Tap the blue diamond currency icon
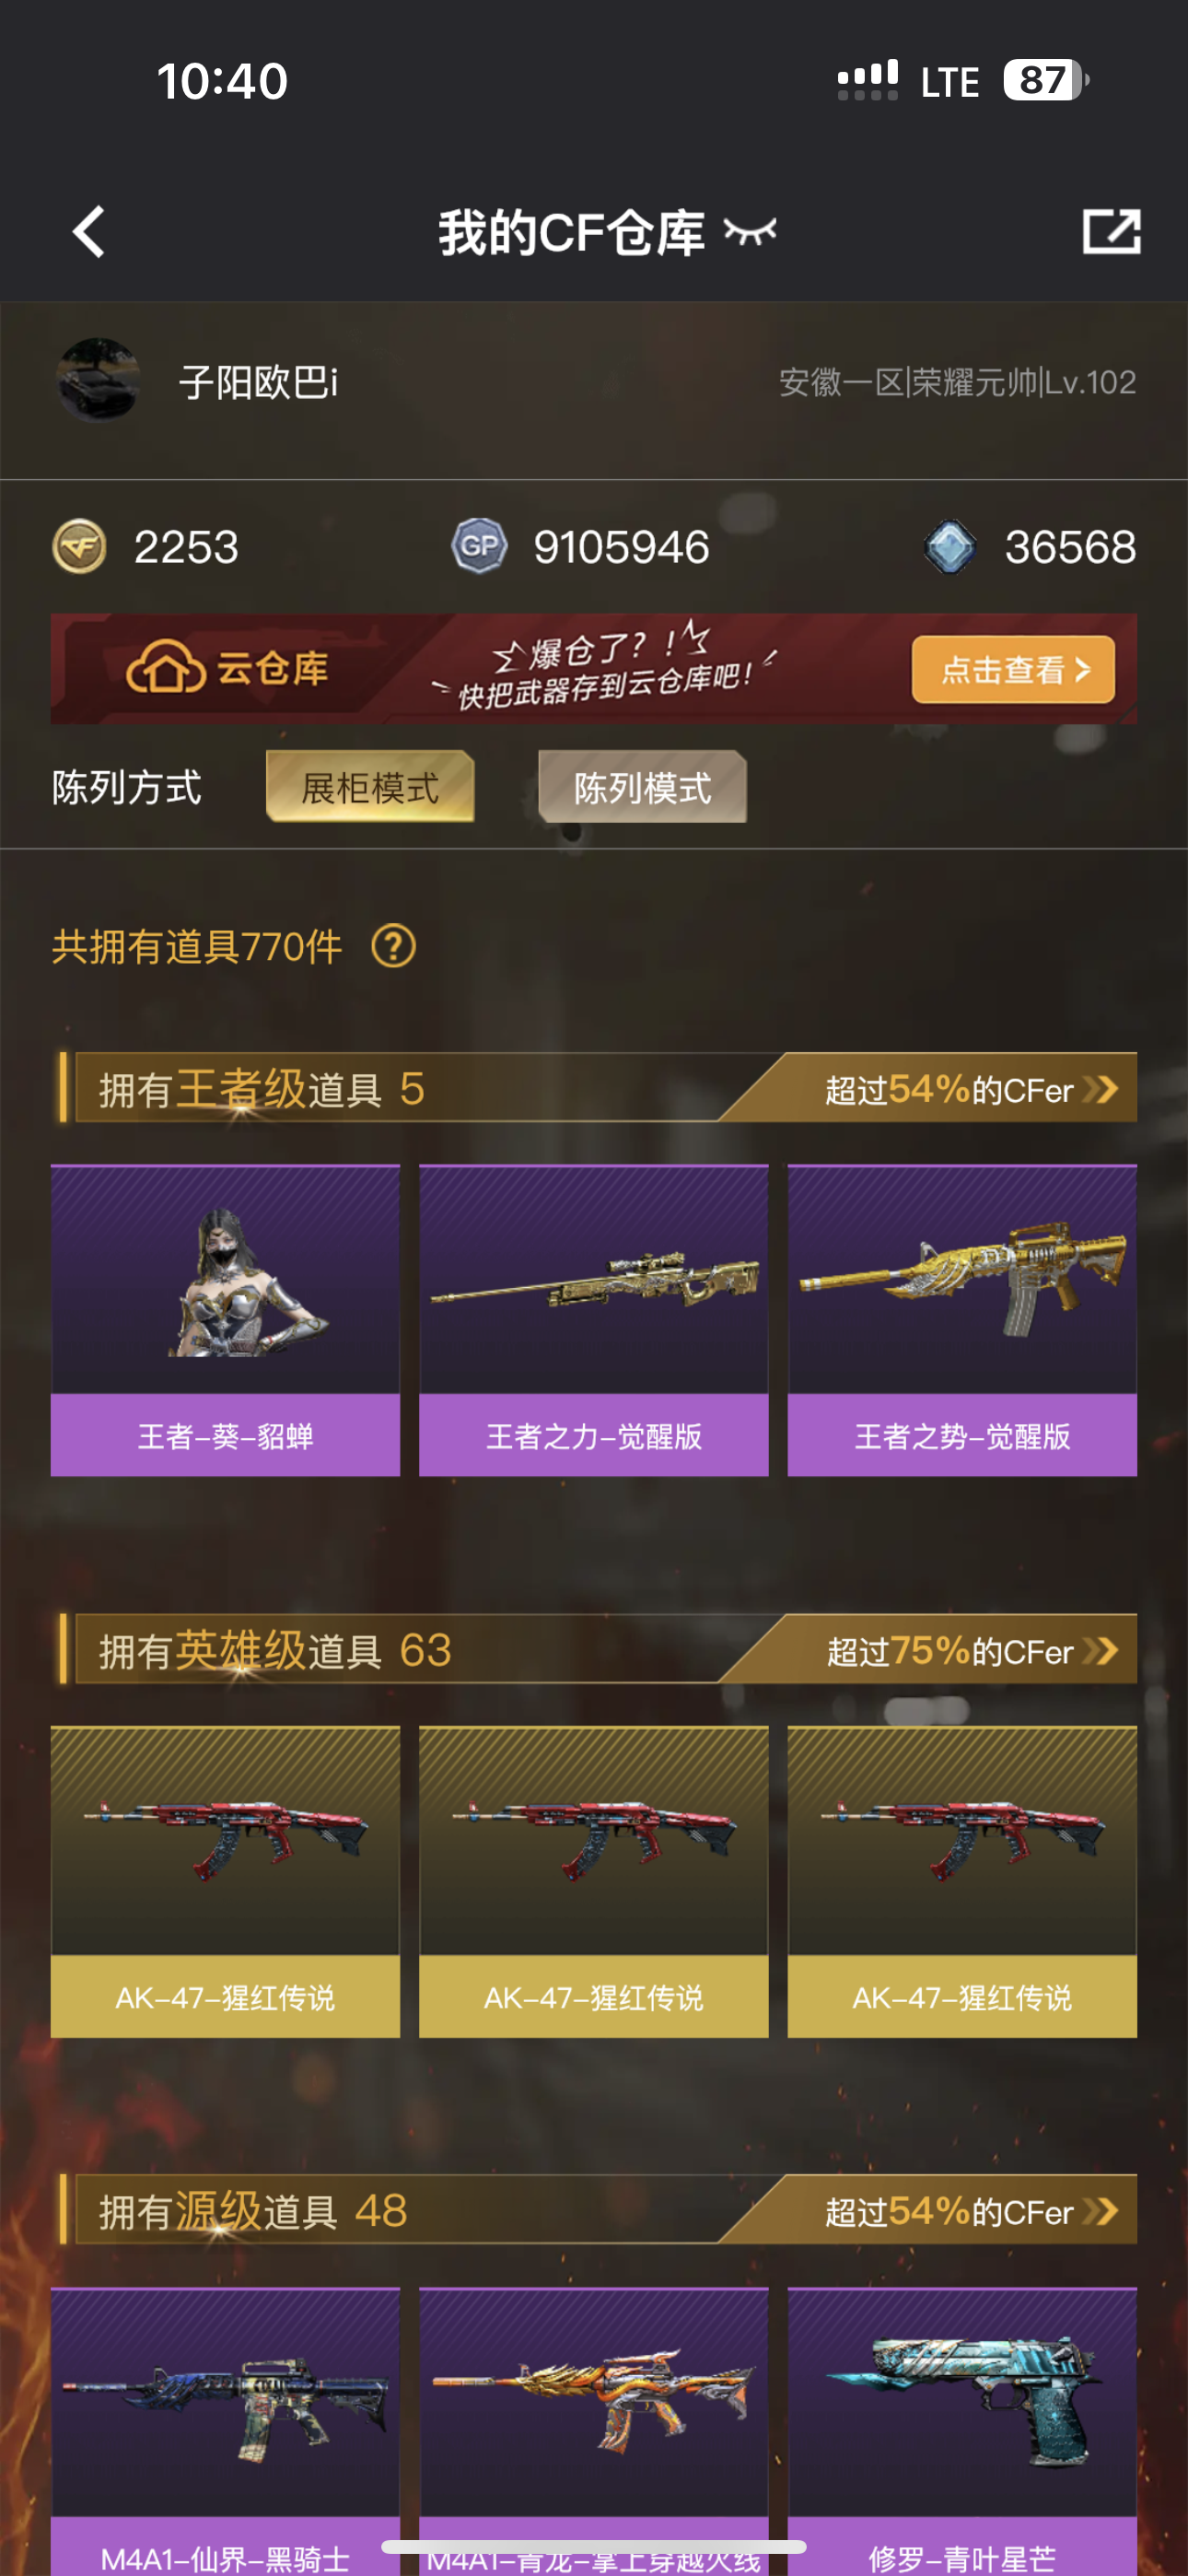 pos(949,547)
